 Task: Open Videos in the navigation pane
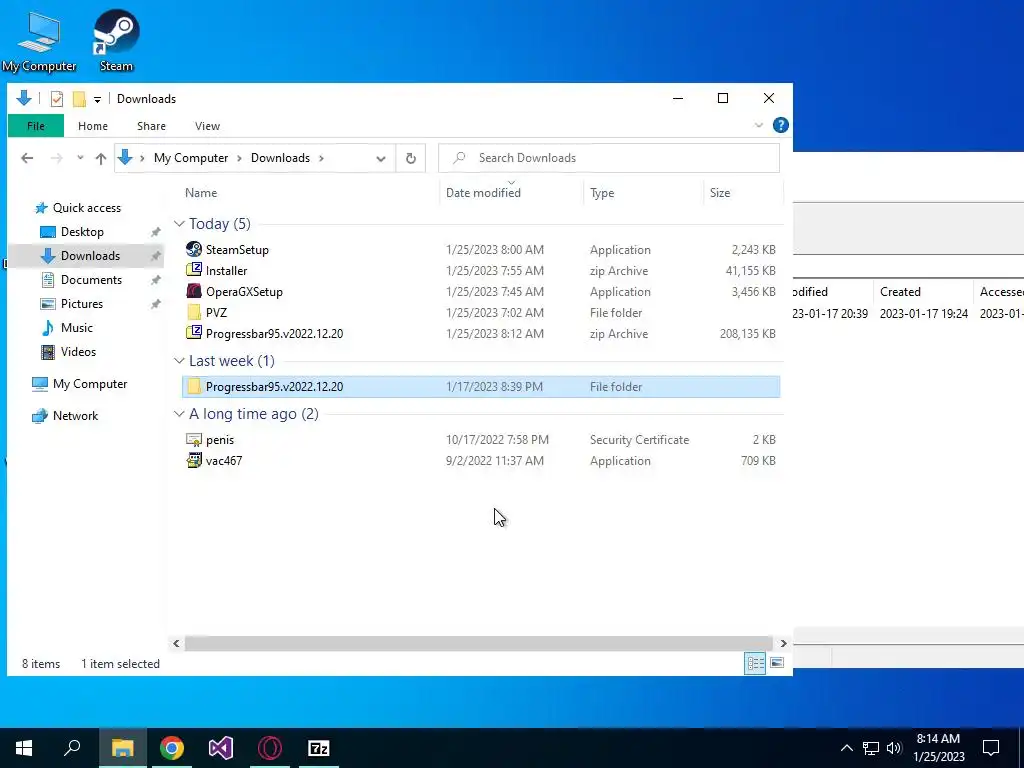point(78,351)
